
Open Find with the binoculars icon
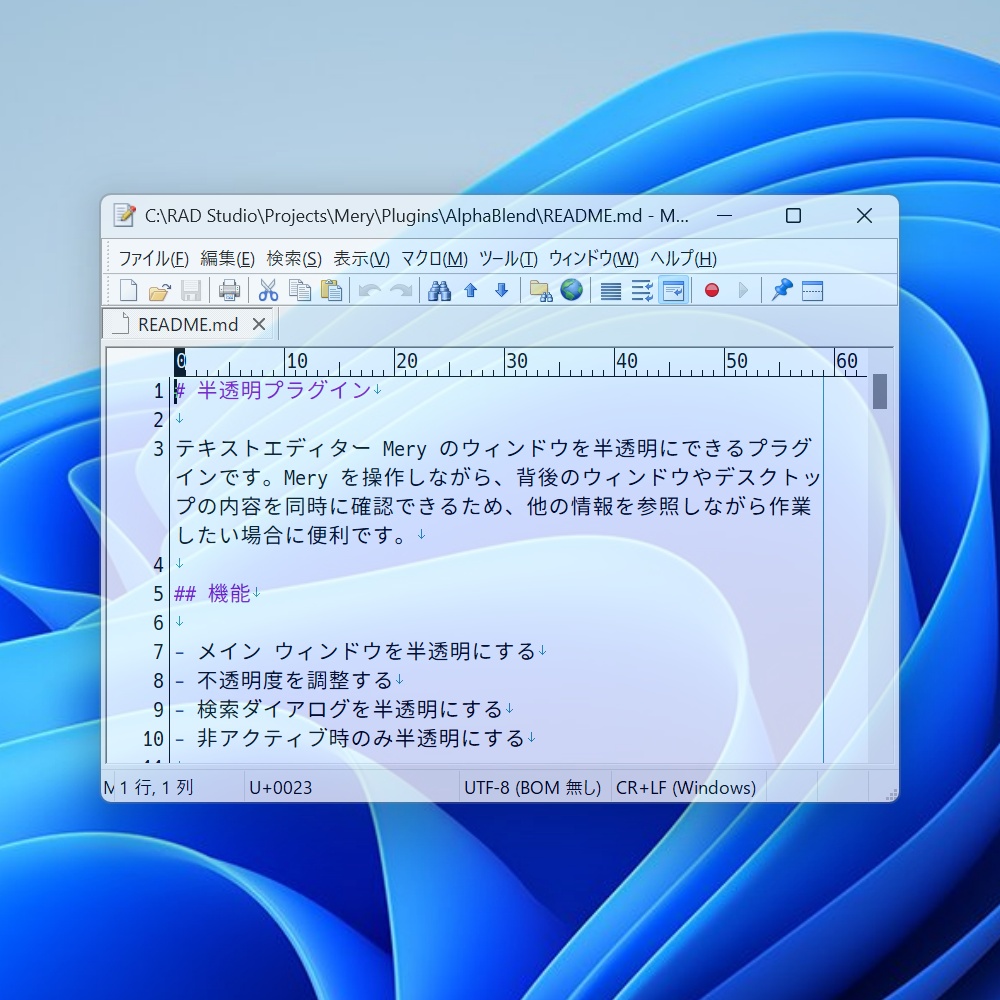439,291
